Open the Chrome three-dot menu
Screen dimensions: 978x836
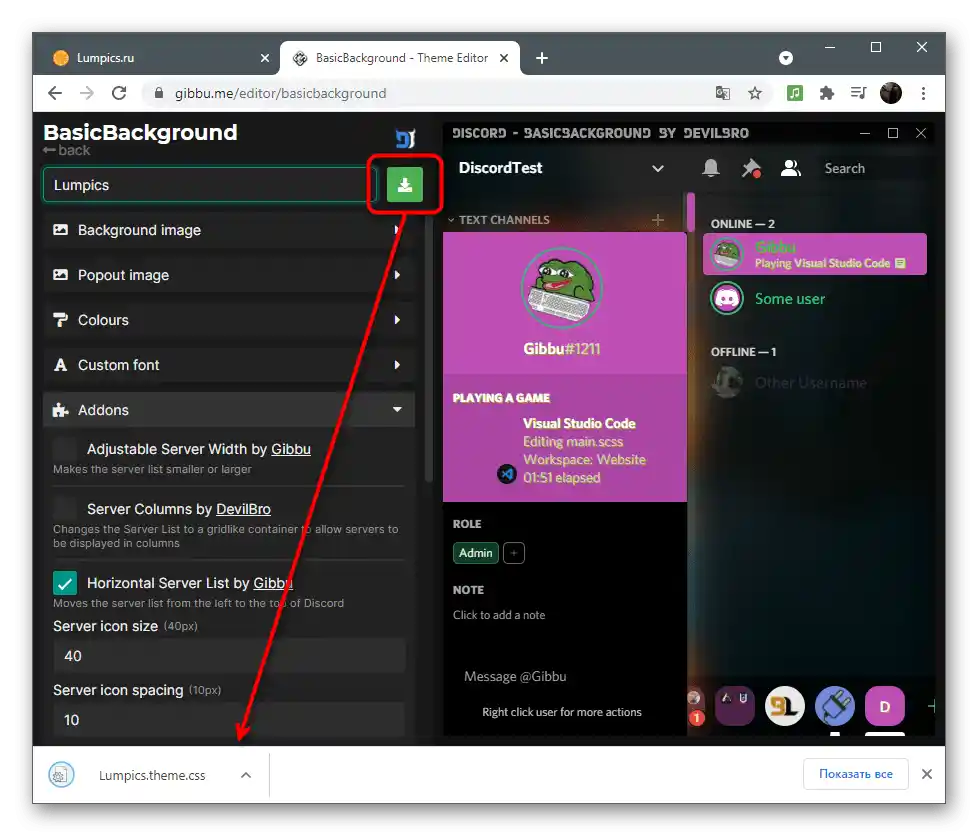(923, 93)
